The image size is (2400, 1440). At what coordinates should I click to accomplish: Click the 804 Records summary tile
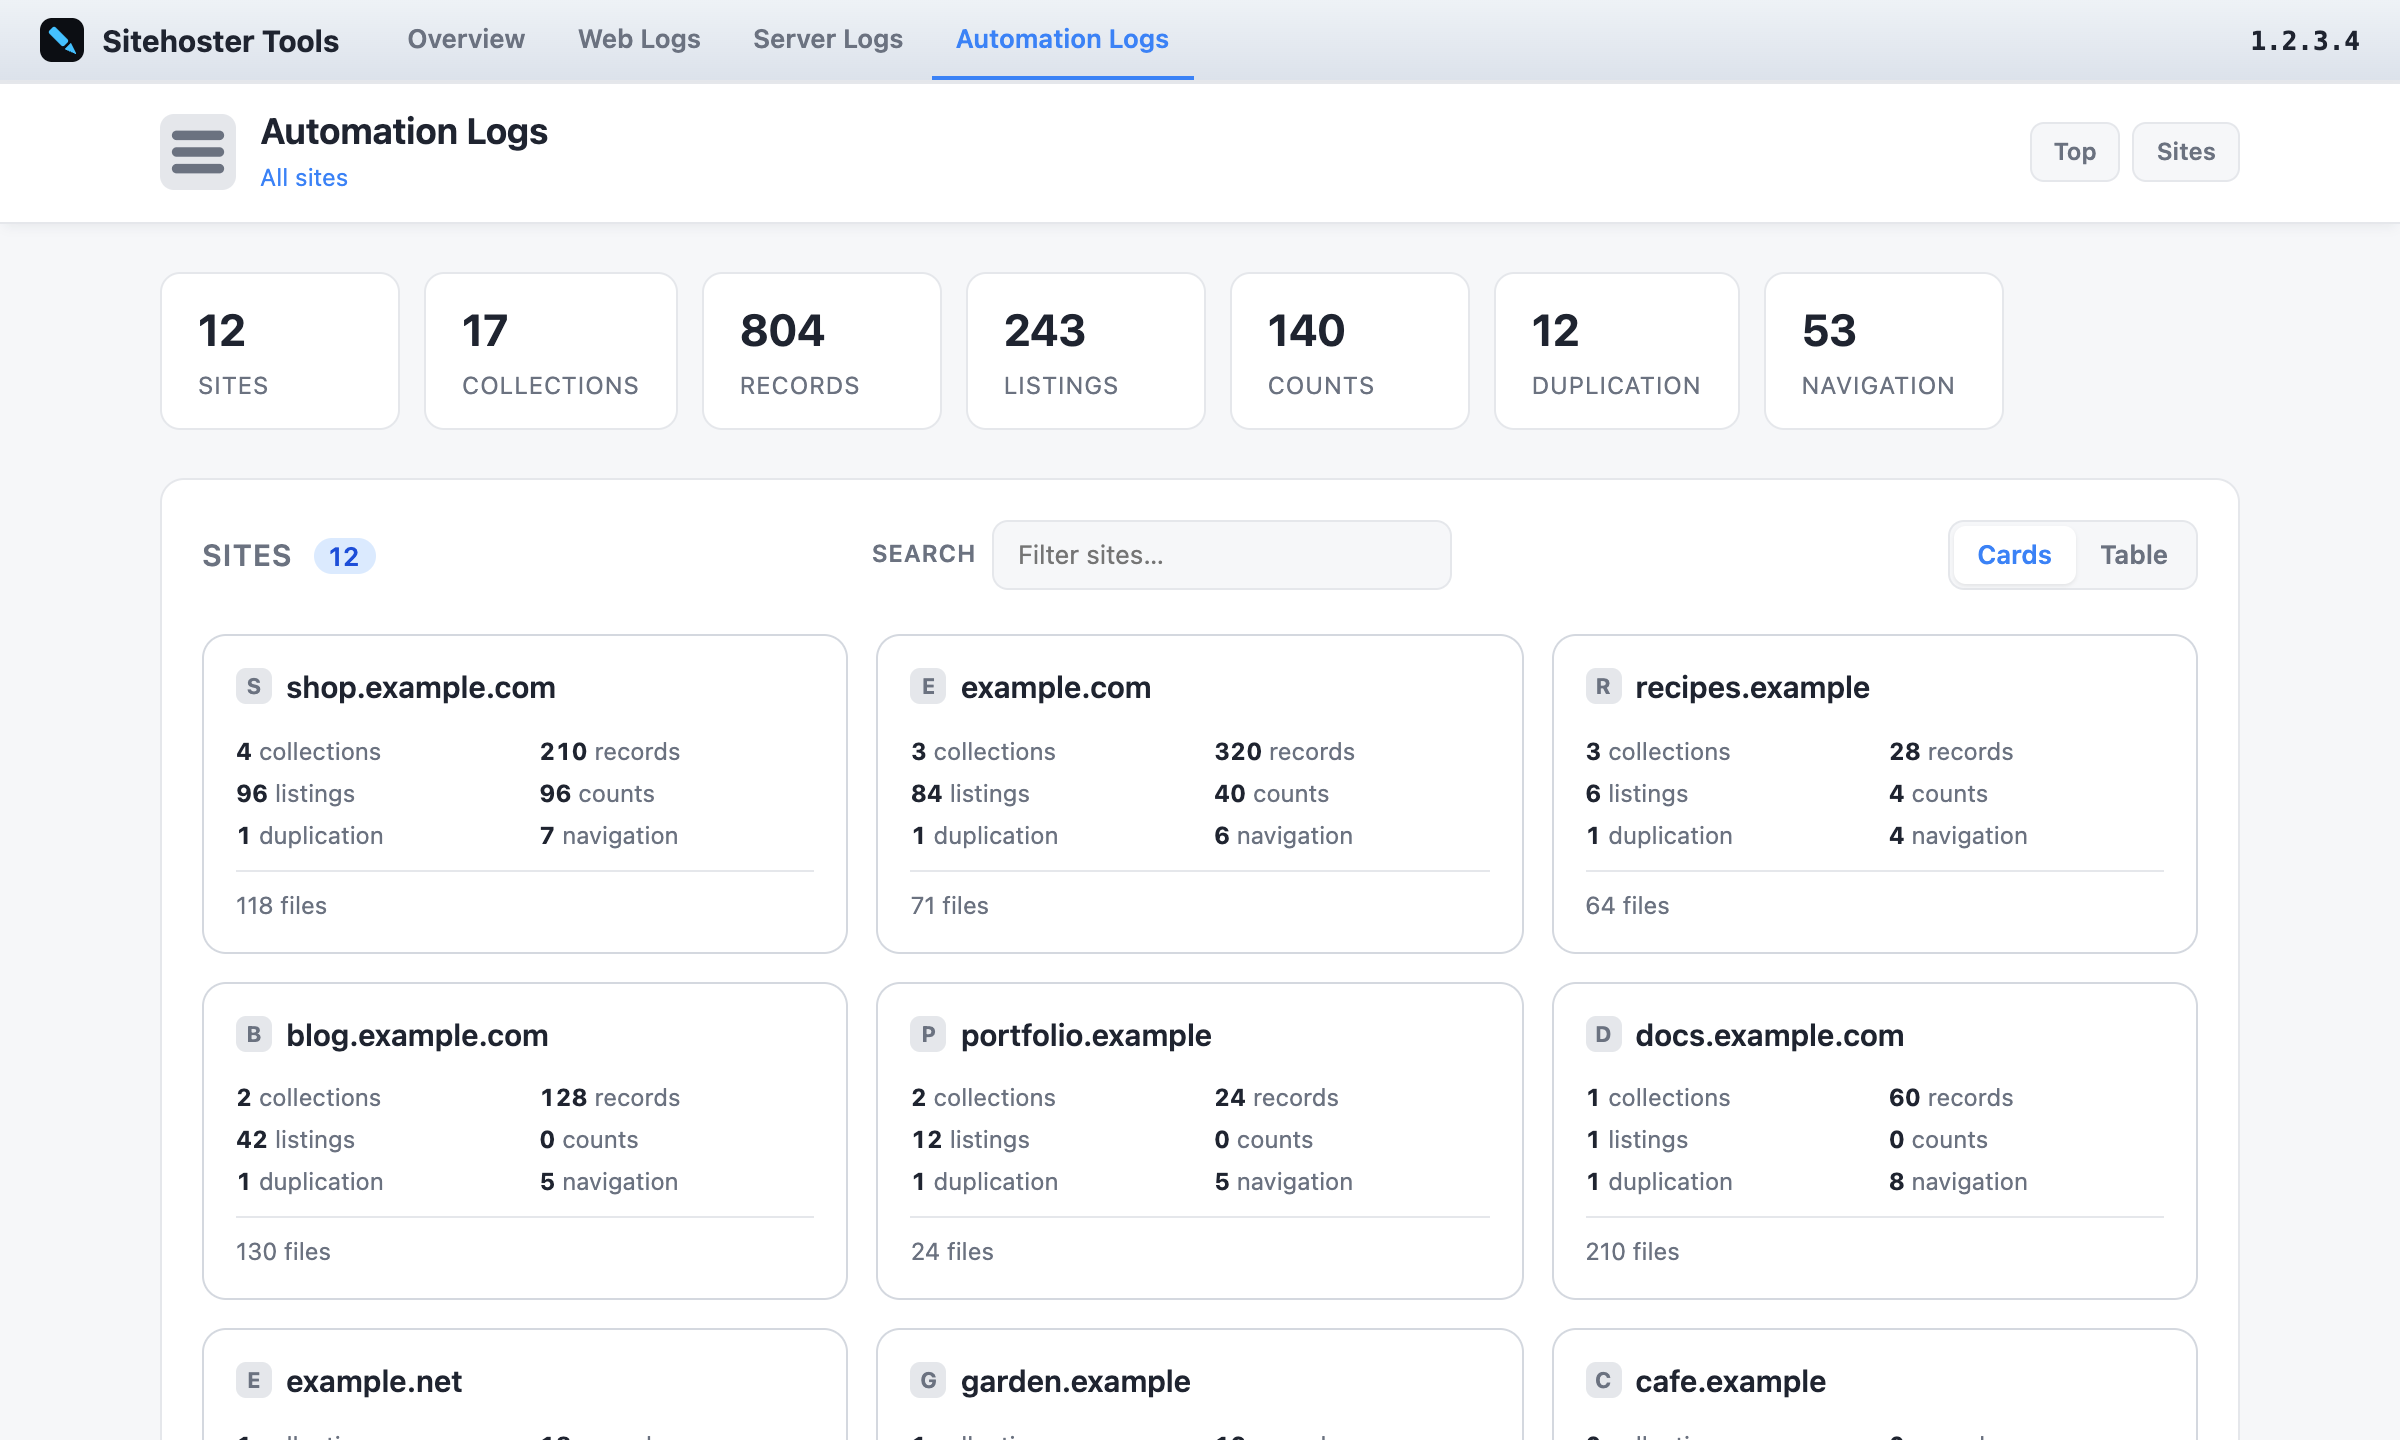click(822, 351)
